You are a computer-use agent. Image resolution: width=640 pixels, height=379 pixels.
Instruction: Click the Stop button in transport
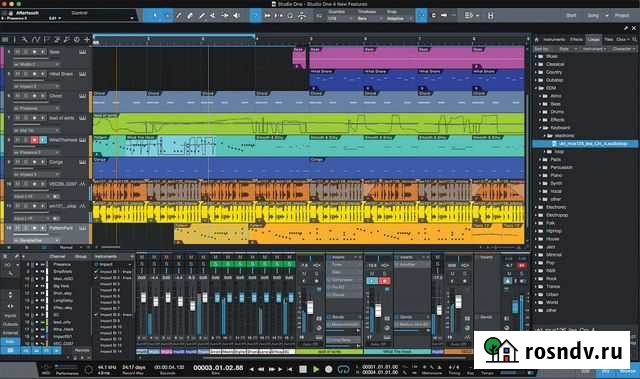pyautogui.click(x=303, y=369)
